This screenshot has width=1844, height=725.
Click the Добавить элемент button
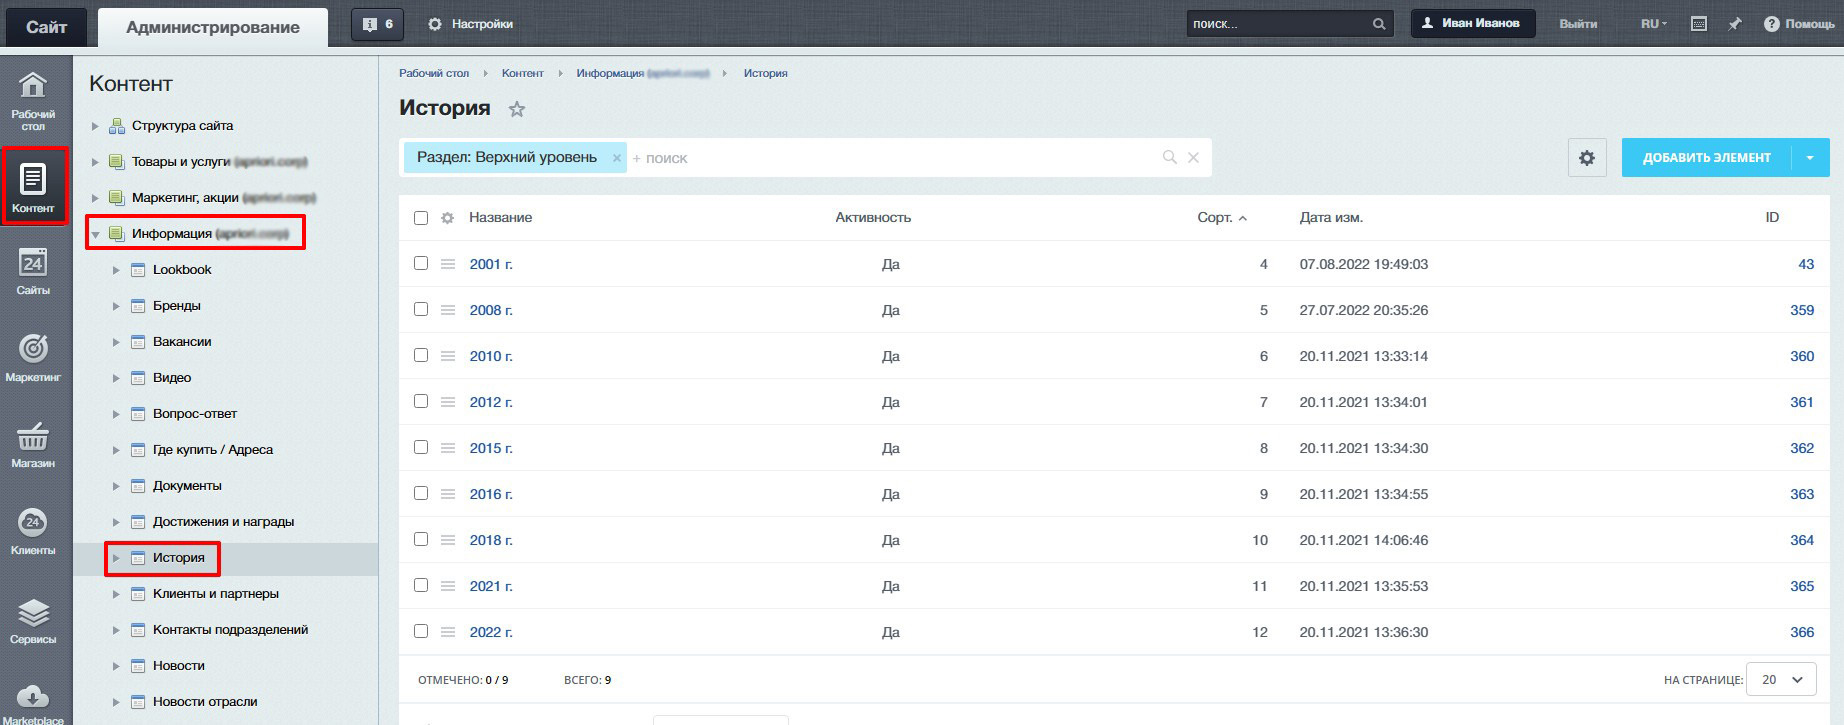[1706, 158]
